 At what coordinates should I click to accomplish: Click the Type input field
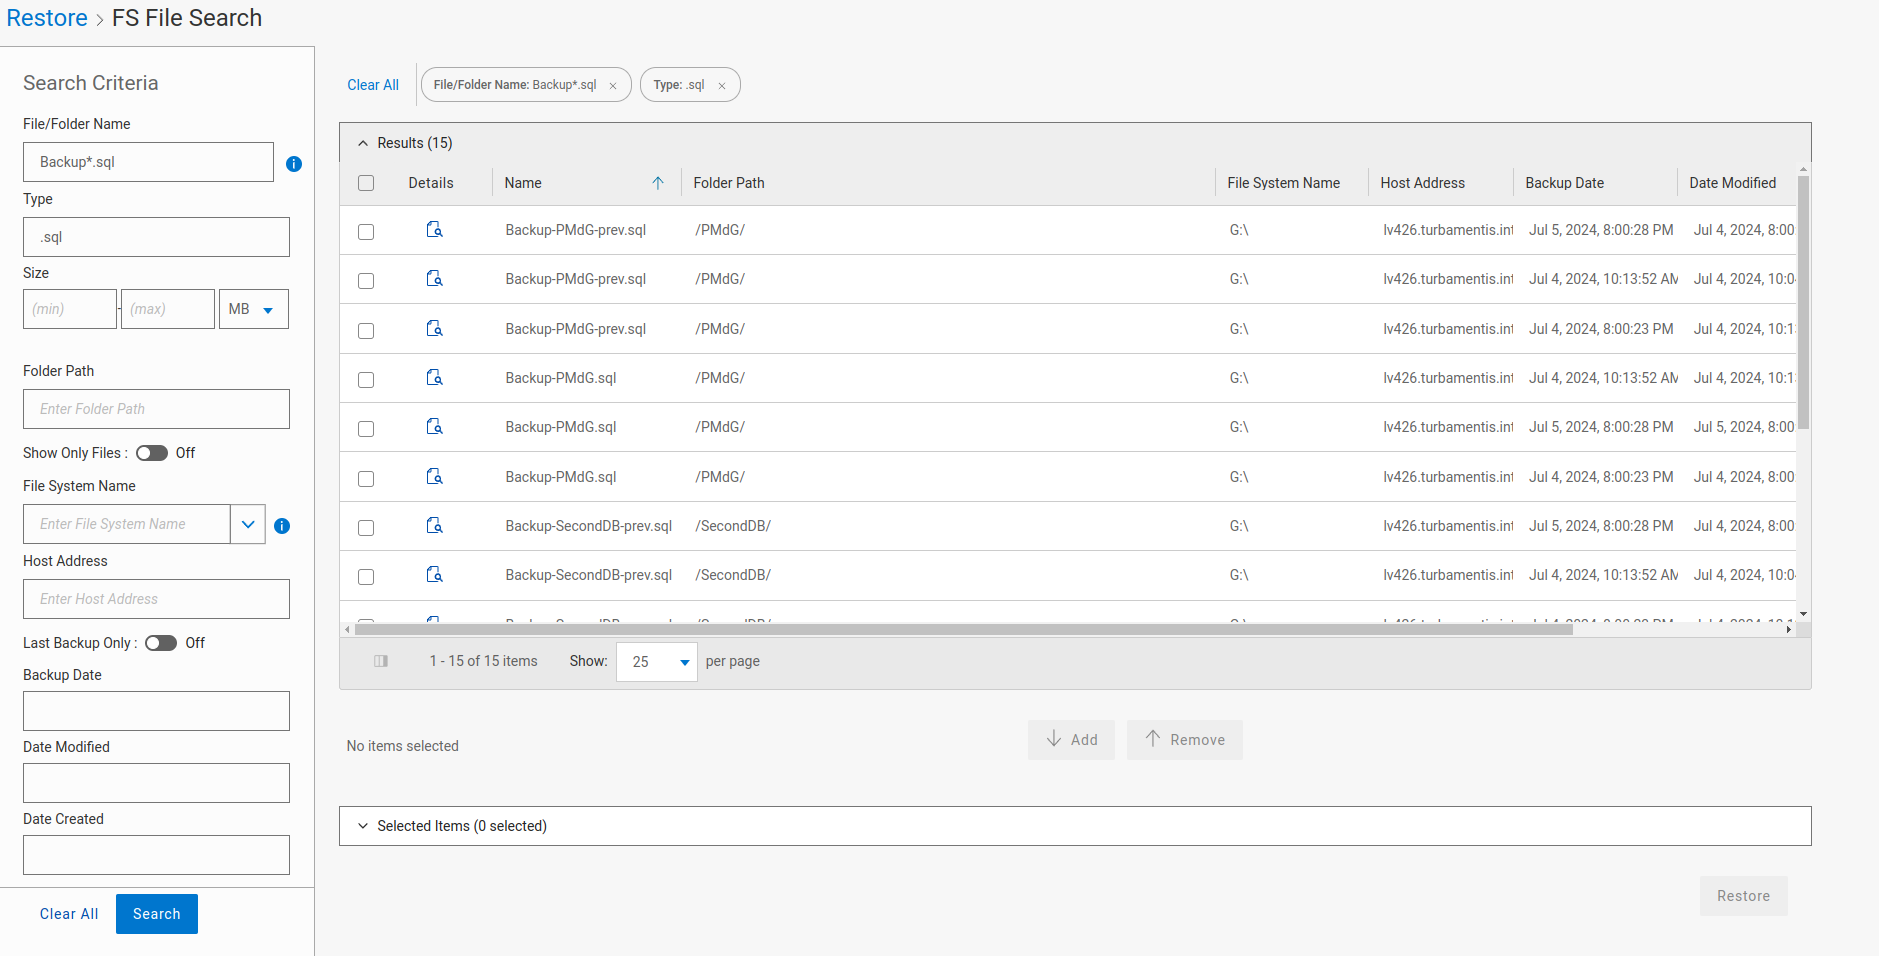156,237
